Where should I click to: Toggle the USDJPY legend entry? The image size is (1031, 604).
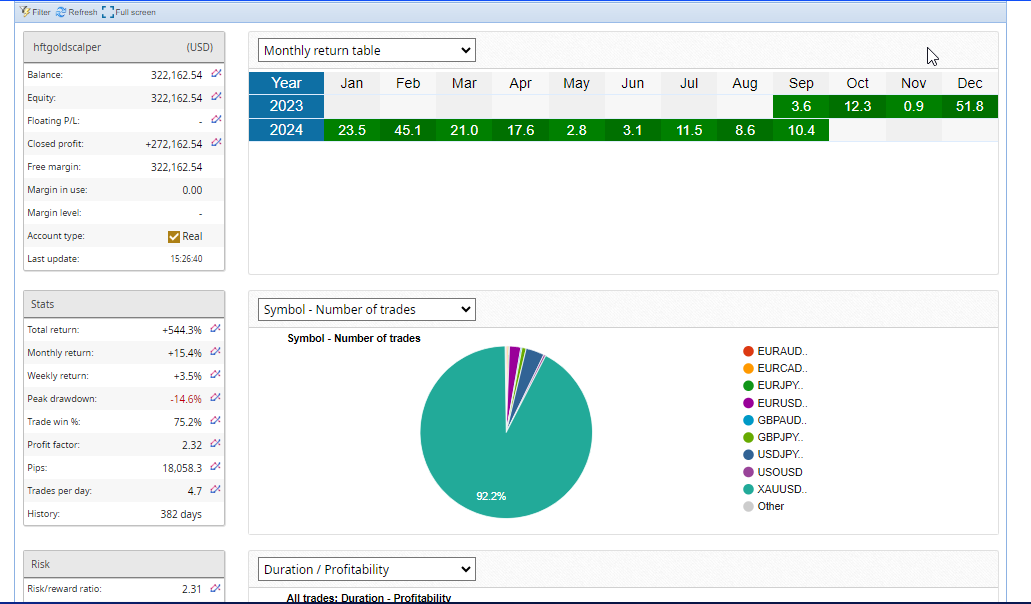pyautogui.click(x=779, y=455)
